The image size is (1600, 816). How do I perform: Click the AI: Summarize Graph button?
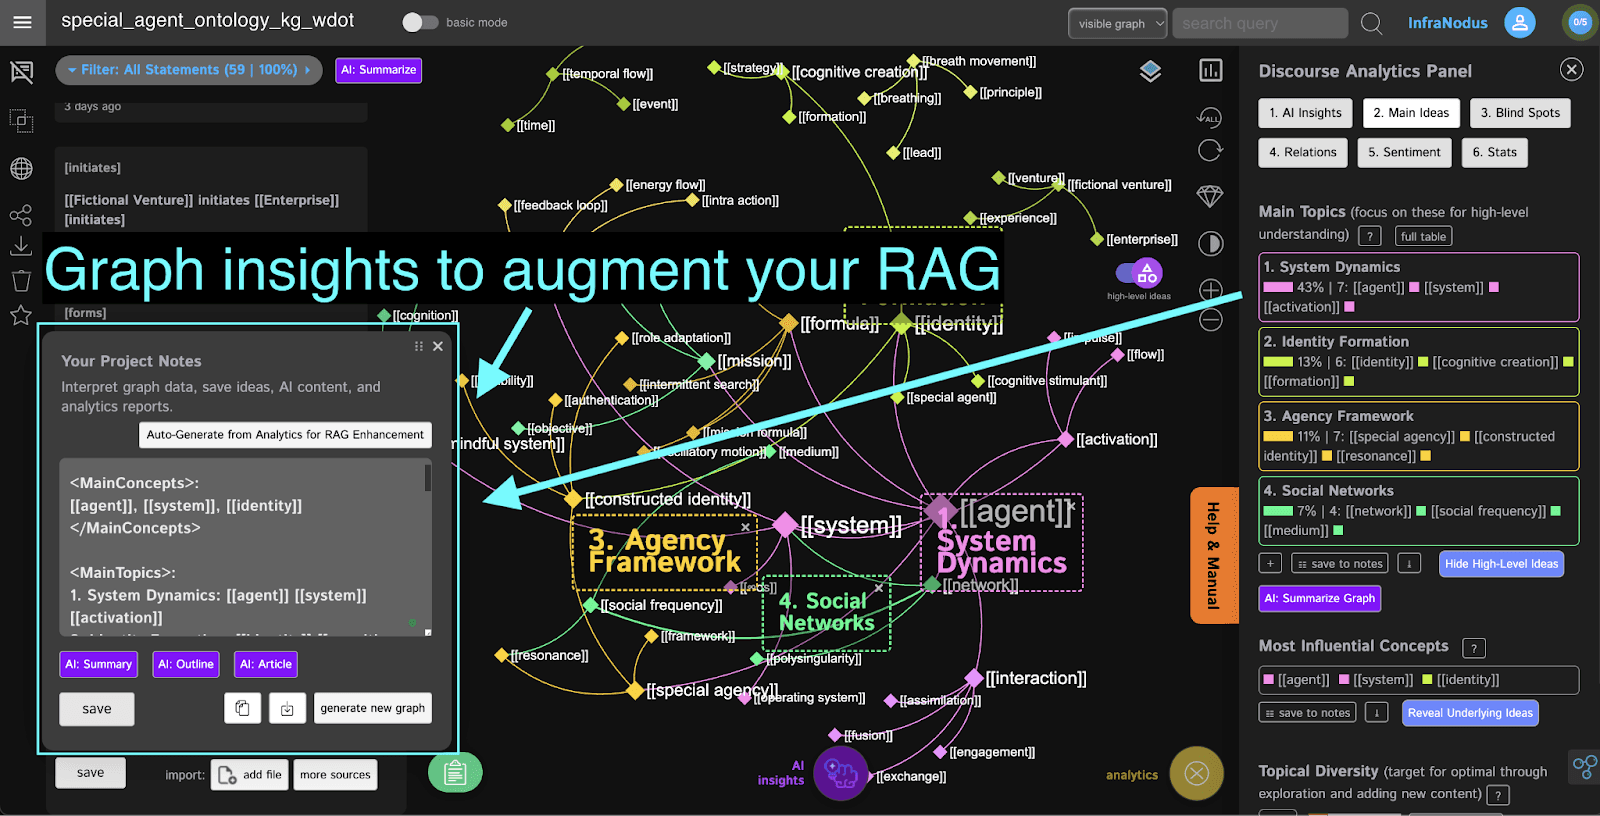click(x=1319, y=598)
